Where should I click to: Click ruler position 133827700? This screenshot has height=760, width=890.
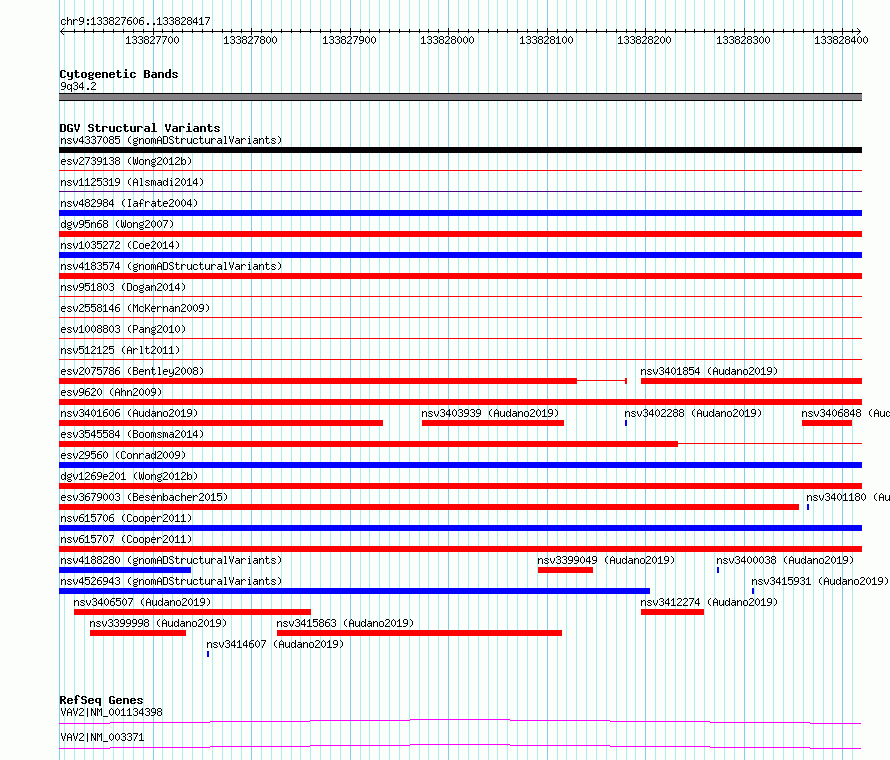click(152, 40)
